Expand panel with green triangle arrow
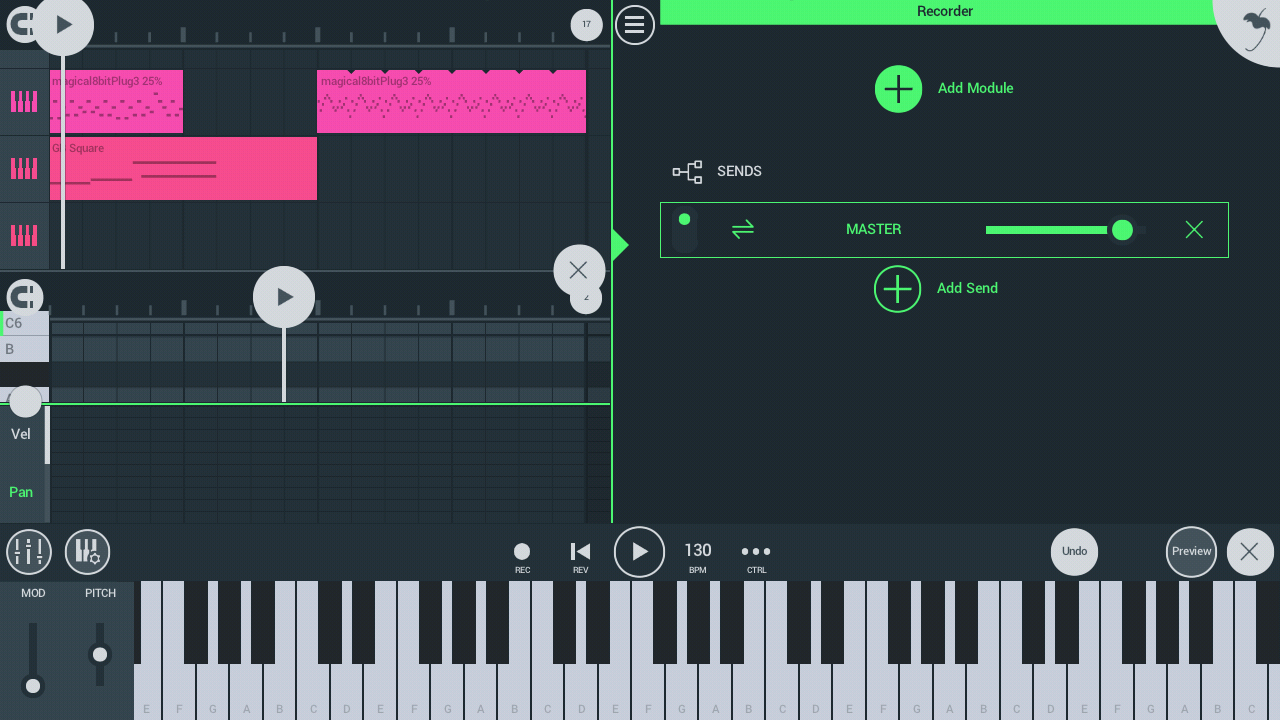 click(620, 245)
